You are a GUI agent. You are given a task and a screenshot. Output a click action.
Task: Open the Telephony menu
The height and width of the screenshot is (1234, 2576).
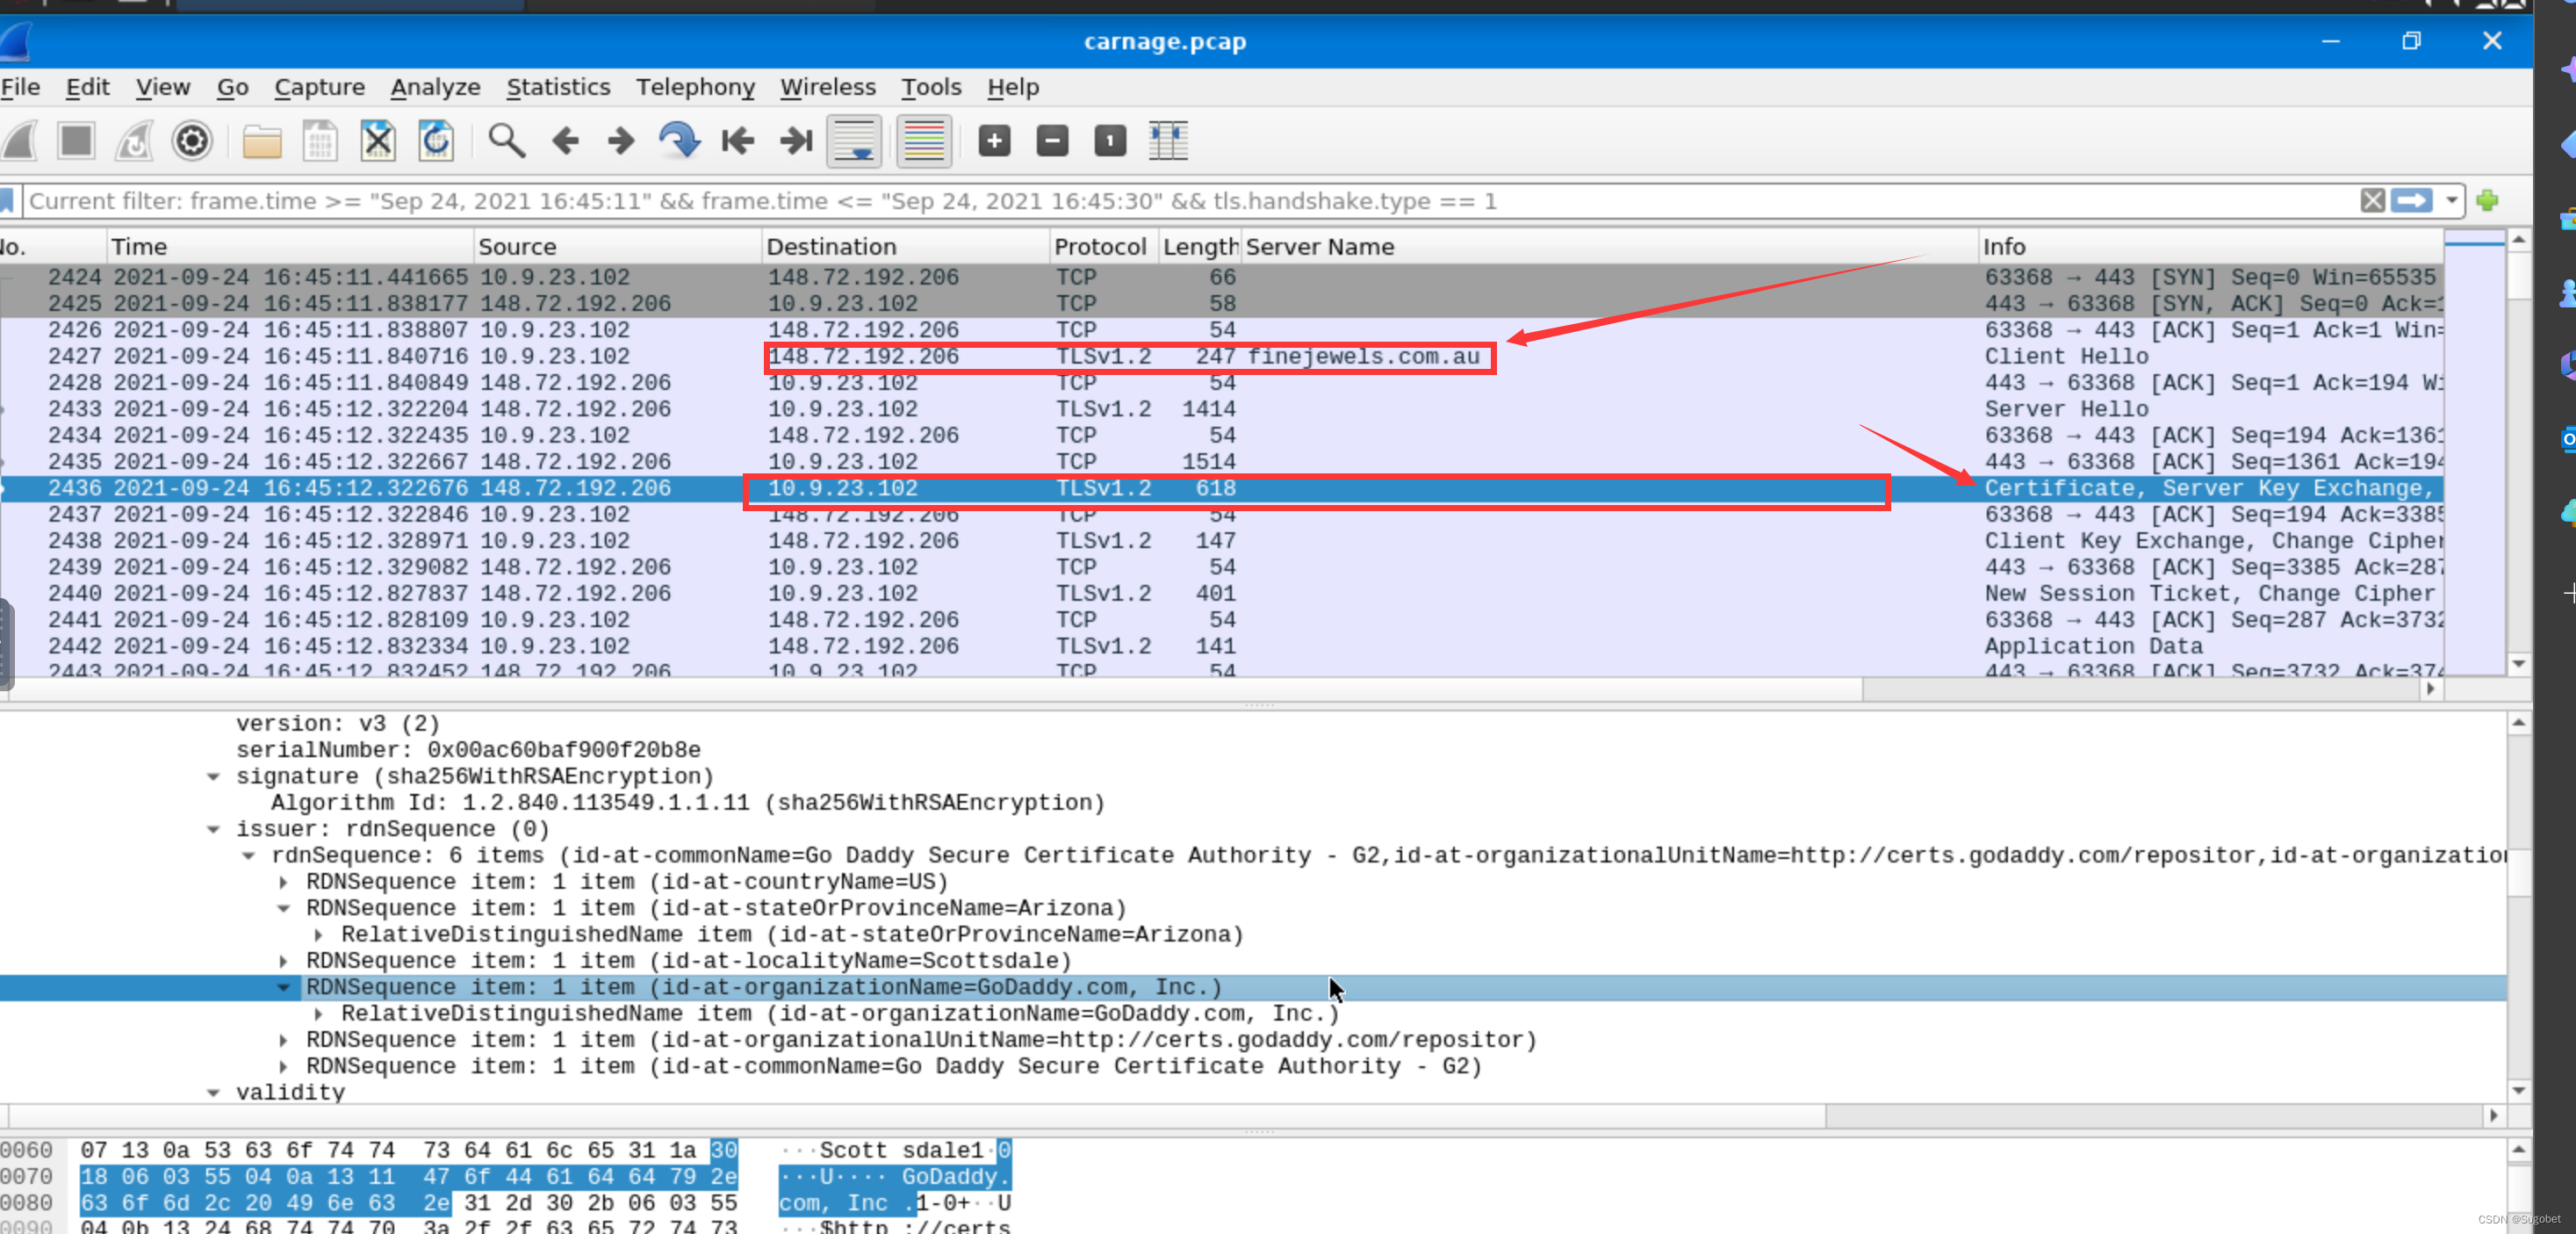[695, 87]
